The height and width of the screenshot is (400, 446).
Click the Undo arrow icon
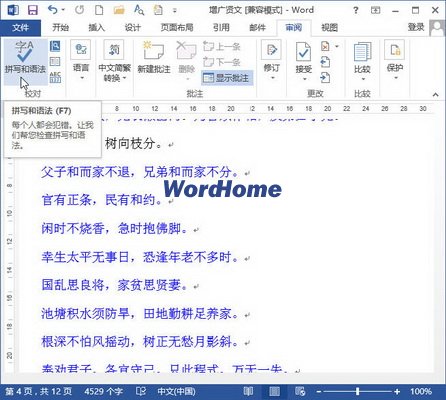53,10
